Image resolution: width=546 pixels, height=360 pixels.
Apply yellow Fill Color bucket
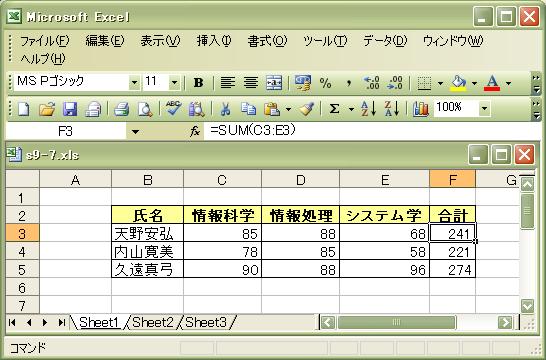[x=458, y=83]
